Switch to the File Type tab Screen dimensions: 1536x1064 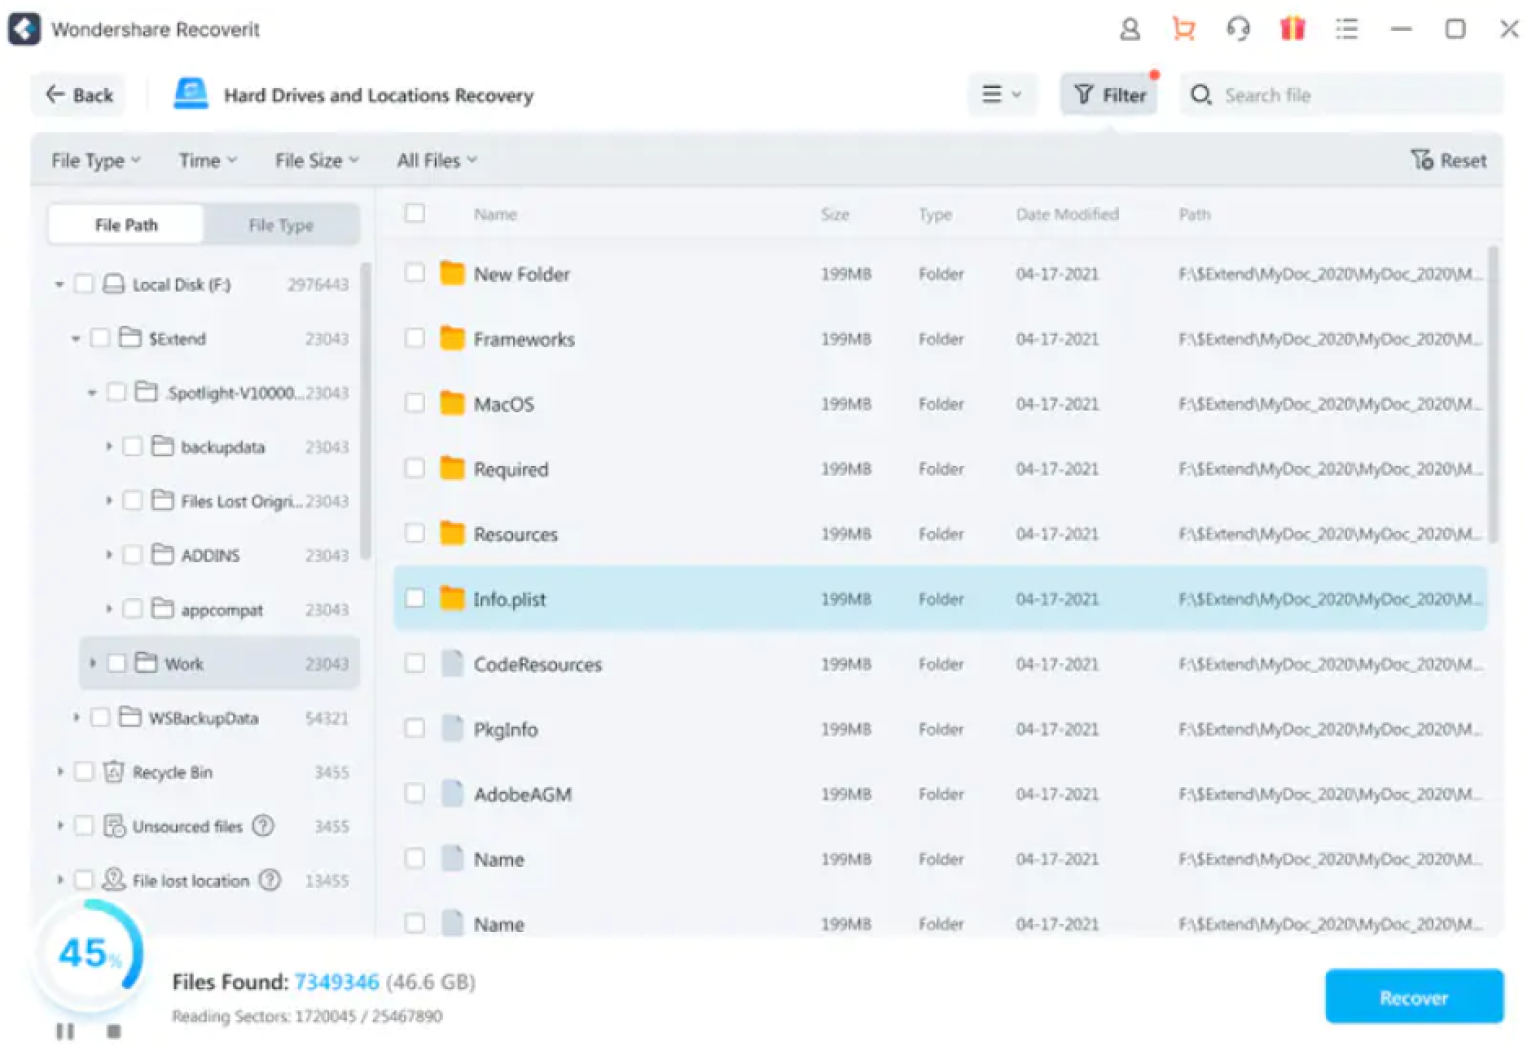coord(281,224)
